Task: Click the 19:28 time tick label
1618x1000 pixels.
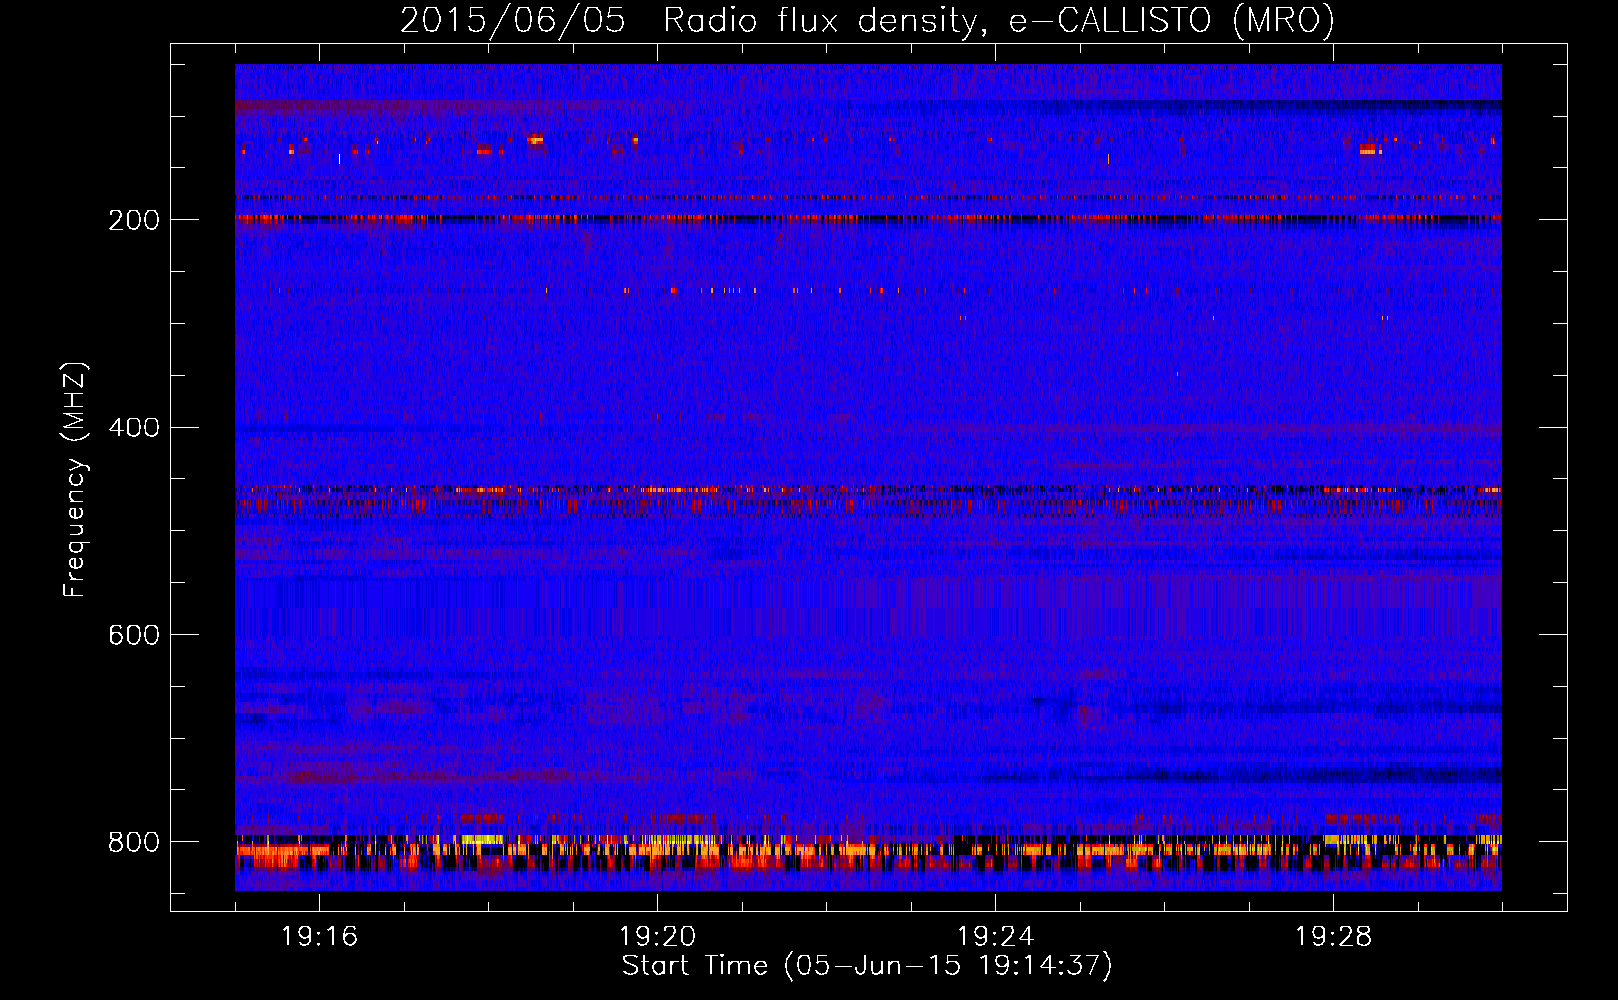Action: tap(1333, 937)
